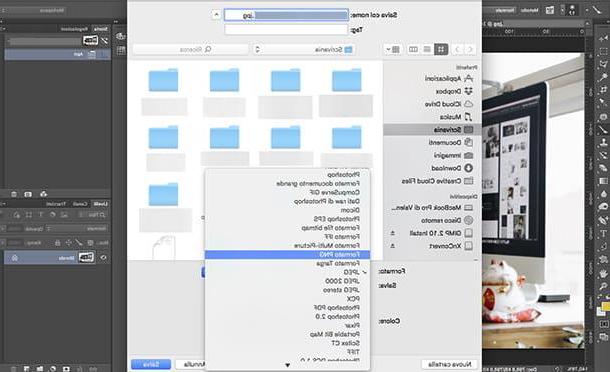Image resolution: width=610 pixels, height=372 pixels.
Task: Choose CompuServe GIF from format list
Action: (287, 192)
